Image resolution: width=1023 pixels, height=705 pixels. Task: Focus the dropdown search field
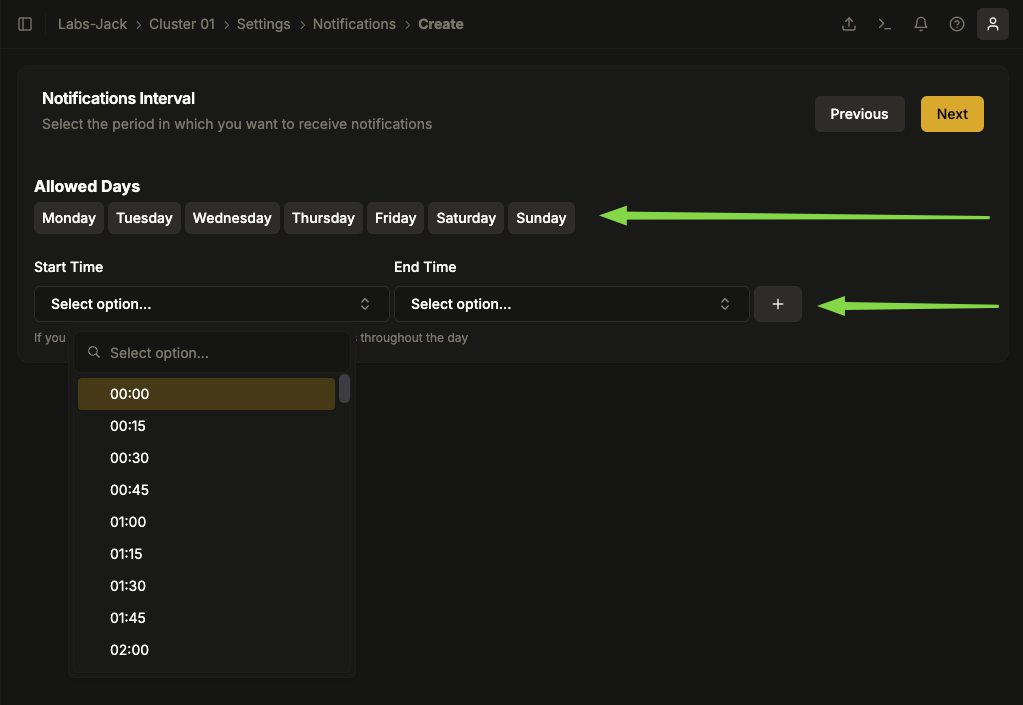point(212,353)
